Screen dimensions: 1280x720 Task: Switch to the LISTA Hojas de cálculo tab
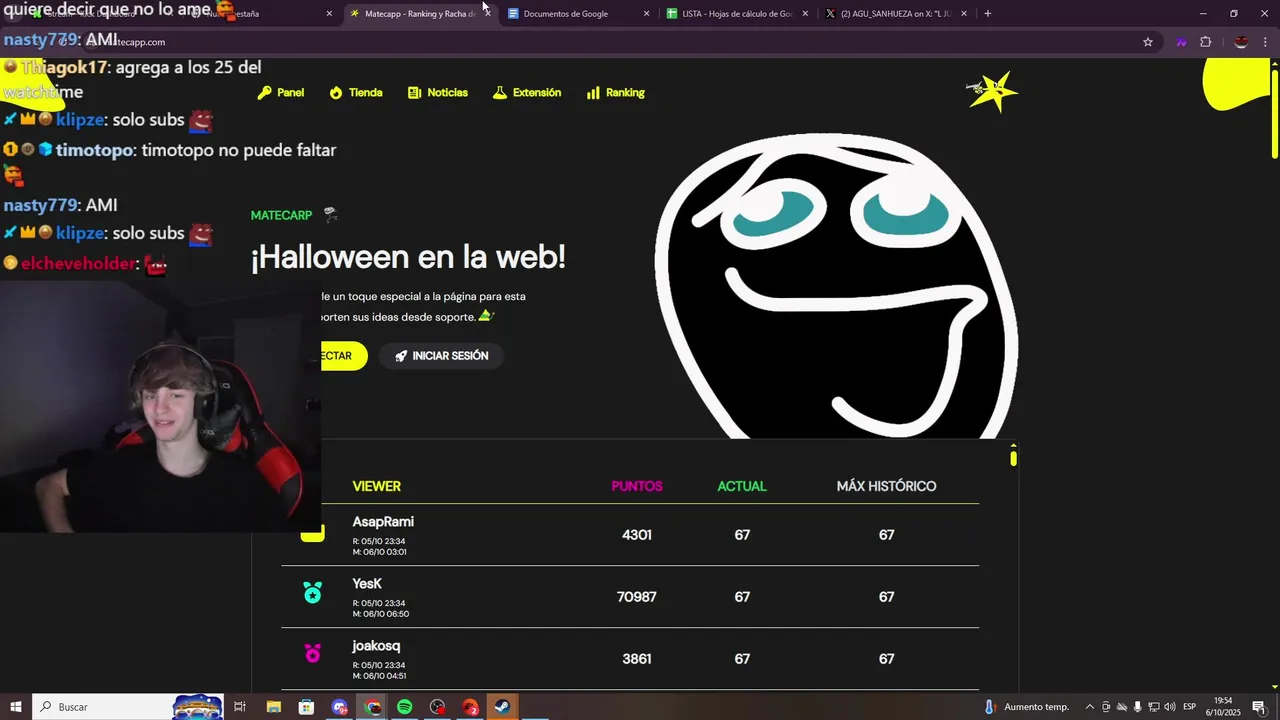738,14
